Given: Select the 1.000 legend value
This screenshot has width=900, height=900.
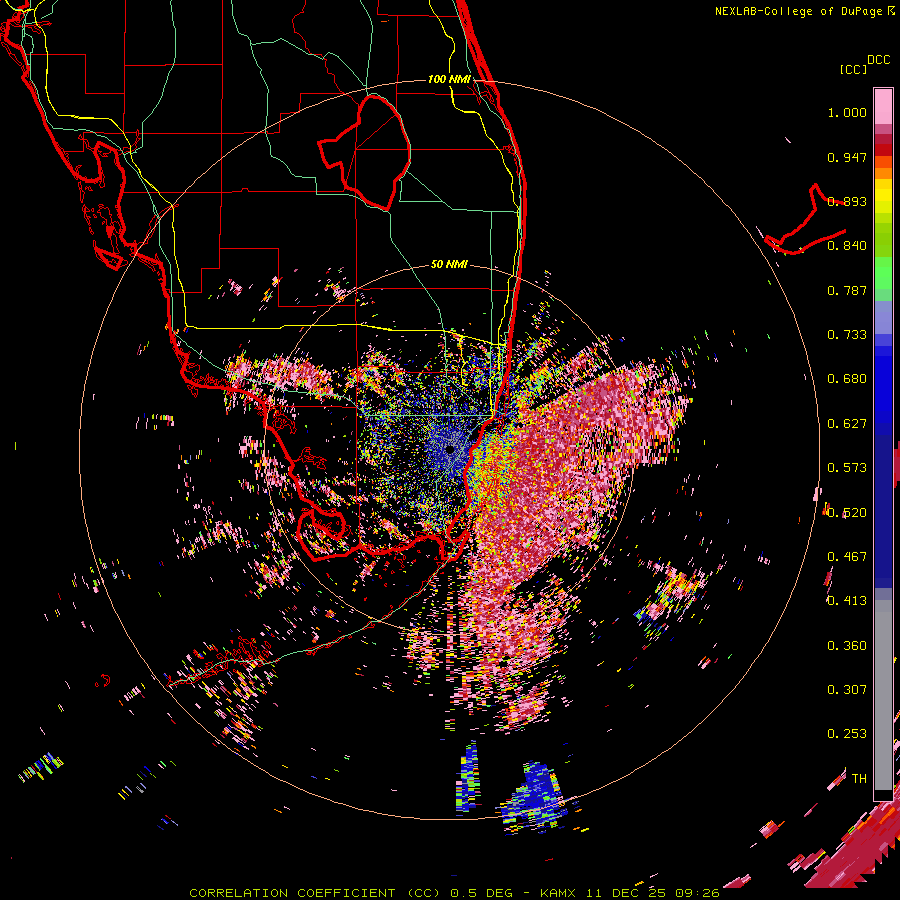Looking at the screenshot, I should click(x=847, y=112).
